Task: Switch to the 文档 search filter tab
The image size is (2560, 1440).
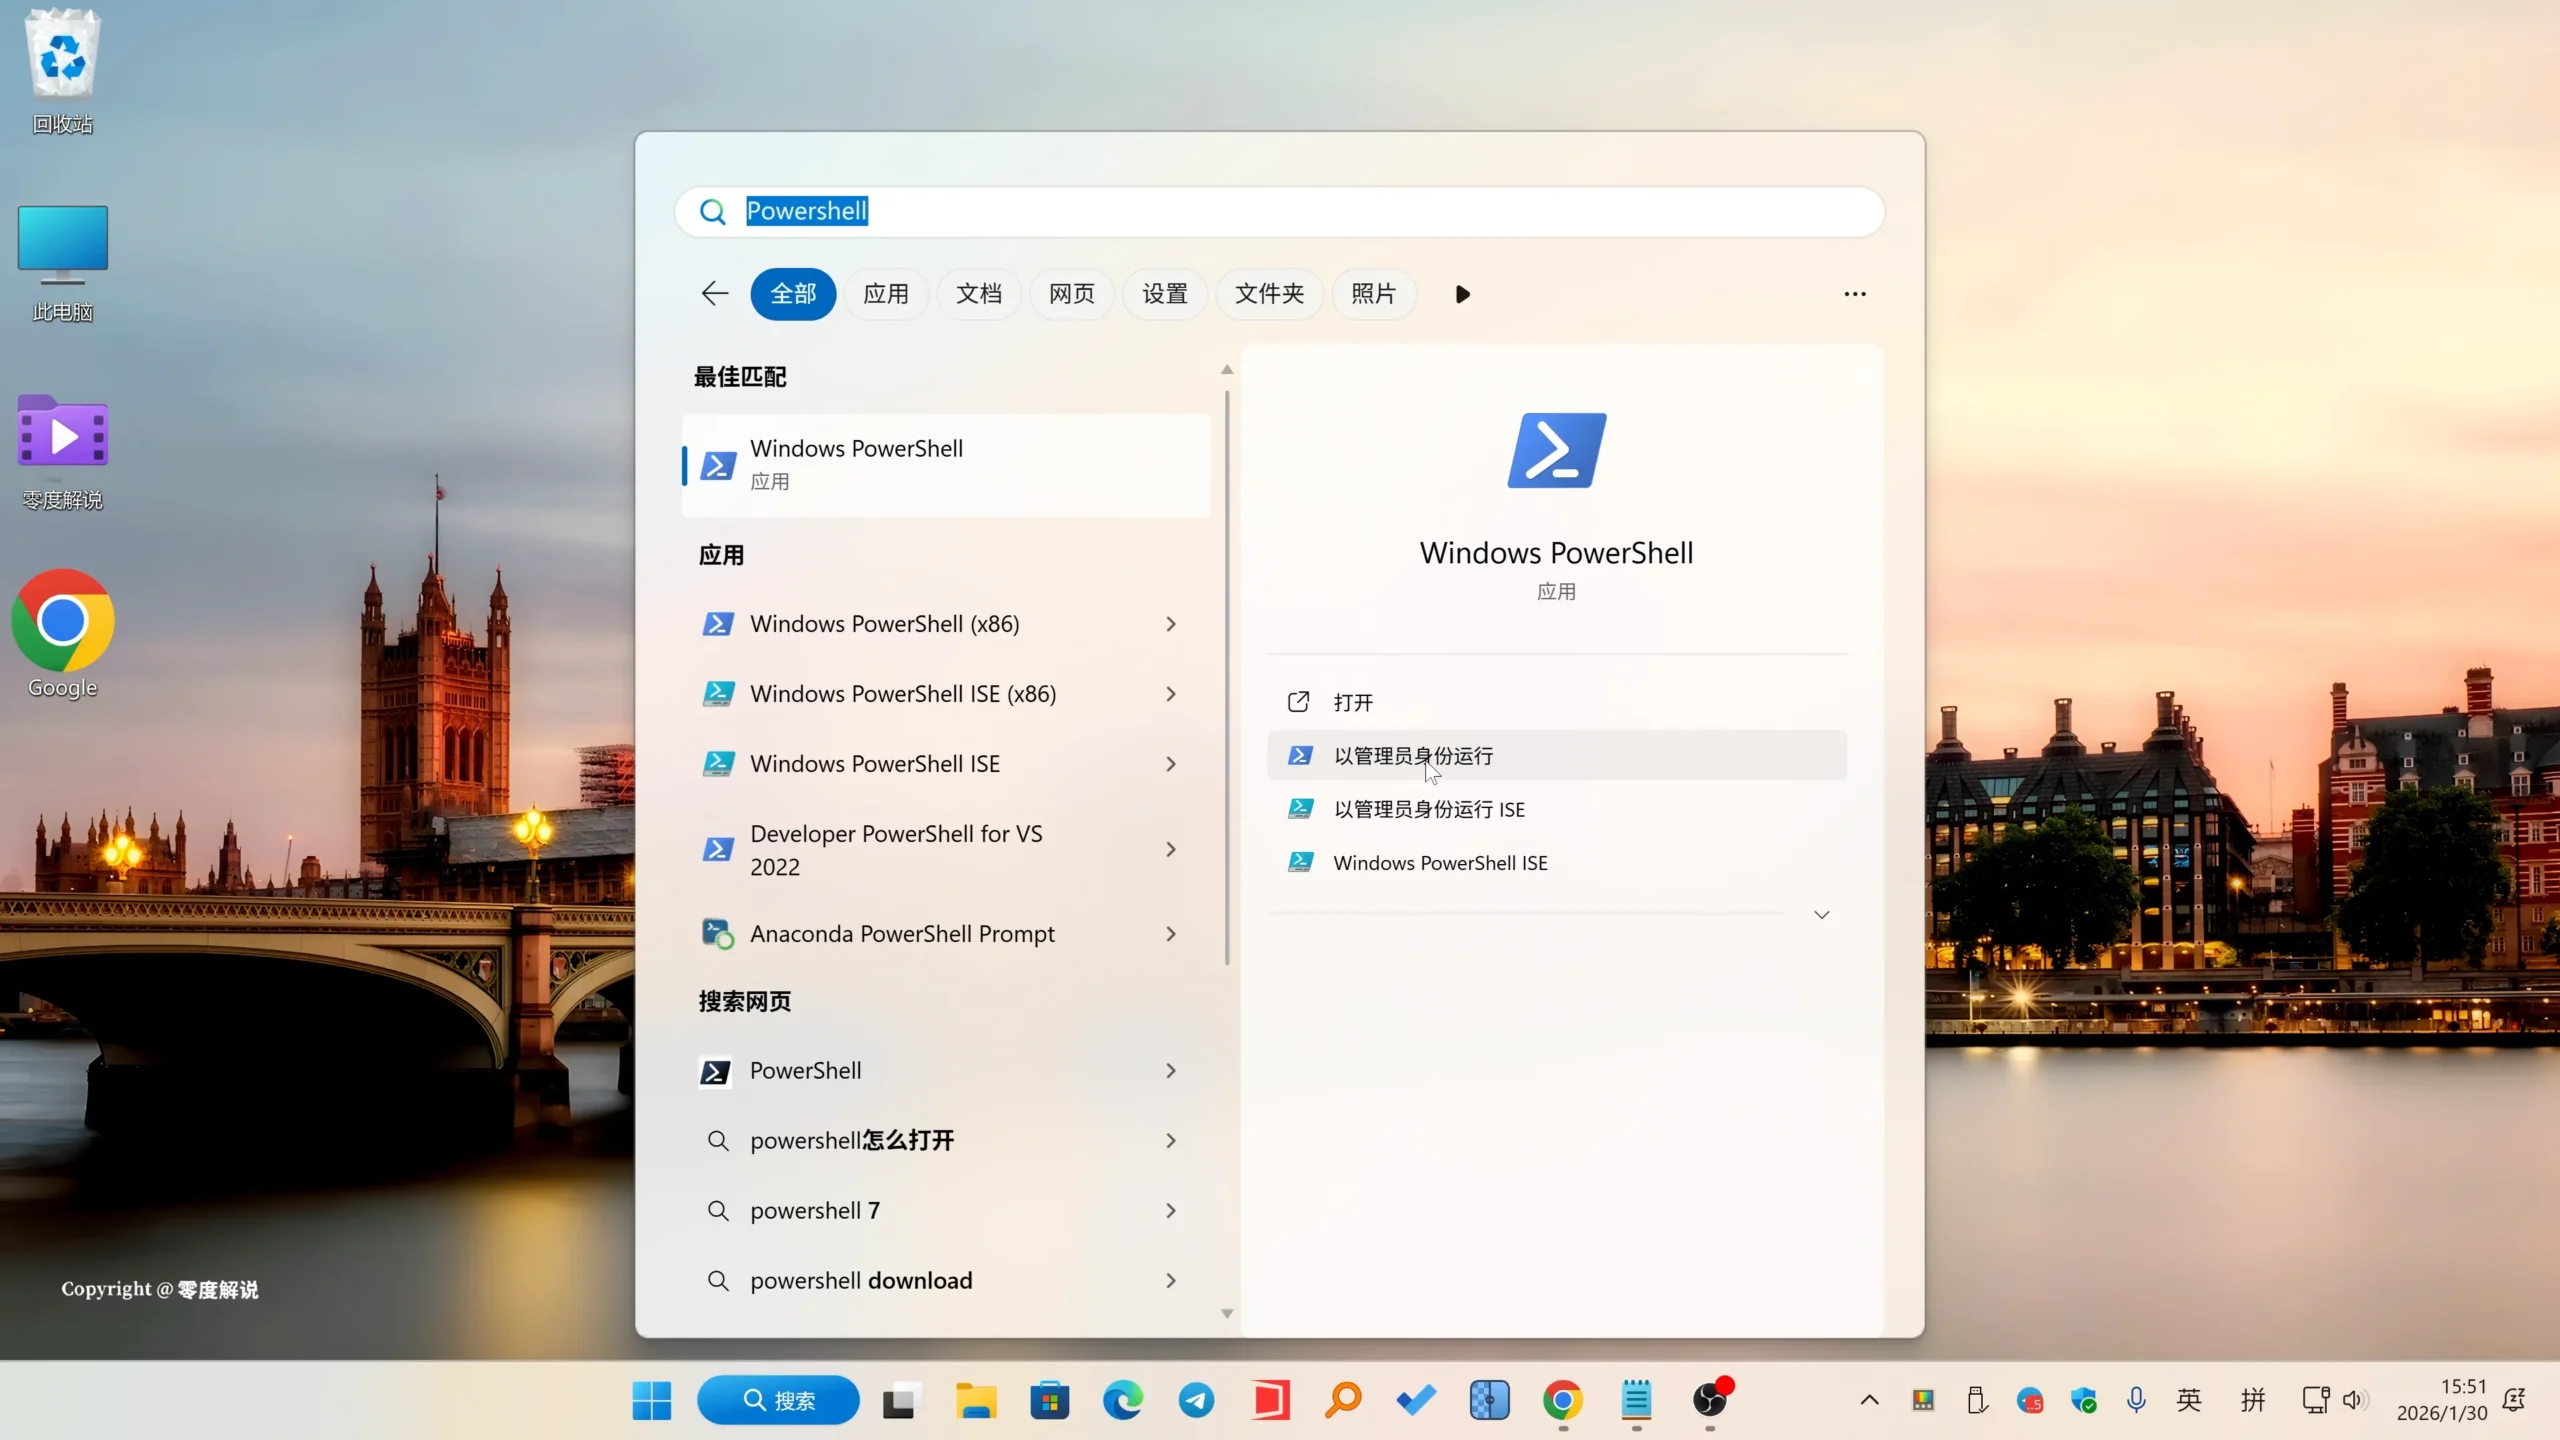Action: point(978,293)
